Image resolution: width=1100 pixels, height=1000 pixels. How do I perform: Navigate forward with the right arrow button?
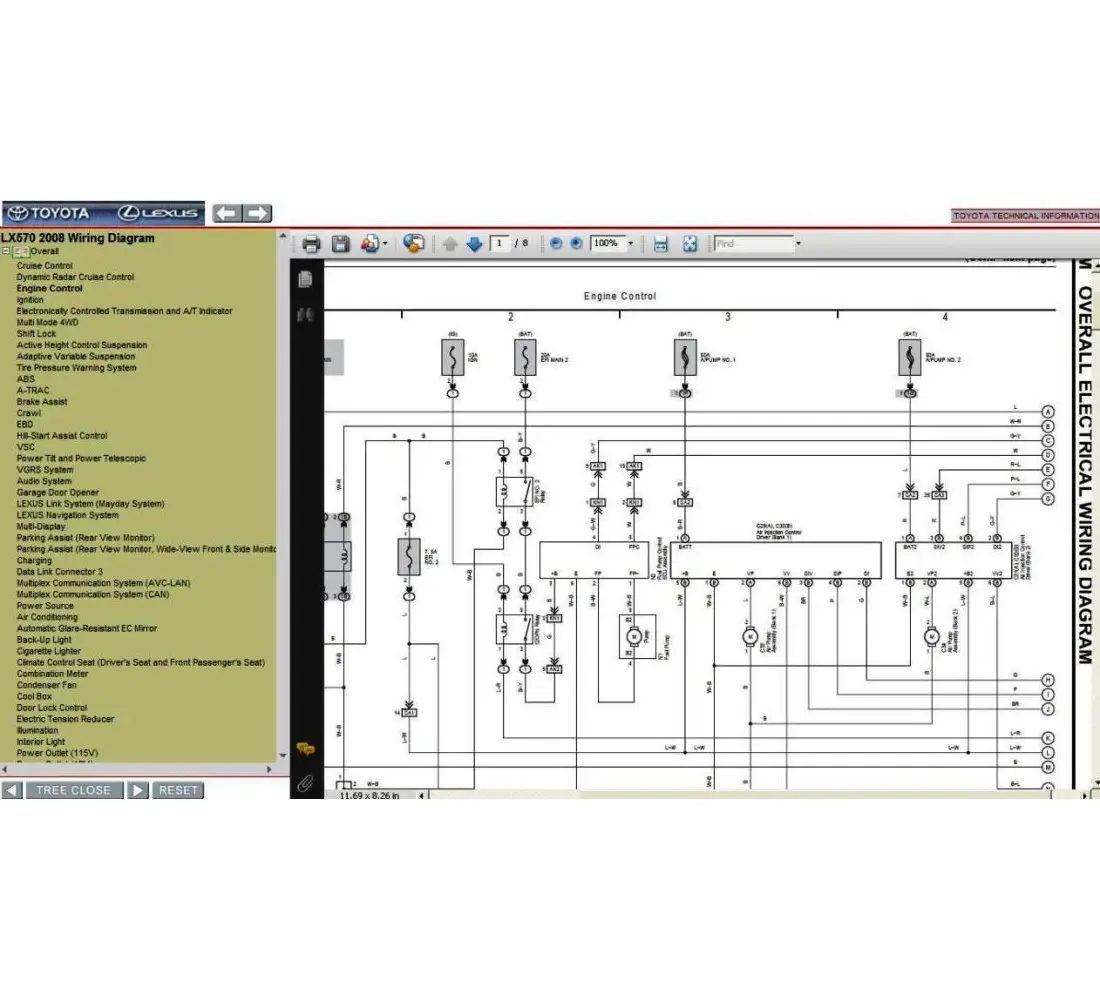click(258, 213)
